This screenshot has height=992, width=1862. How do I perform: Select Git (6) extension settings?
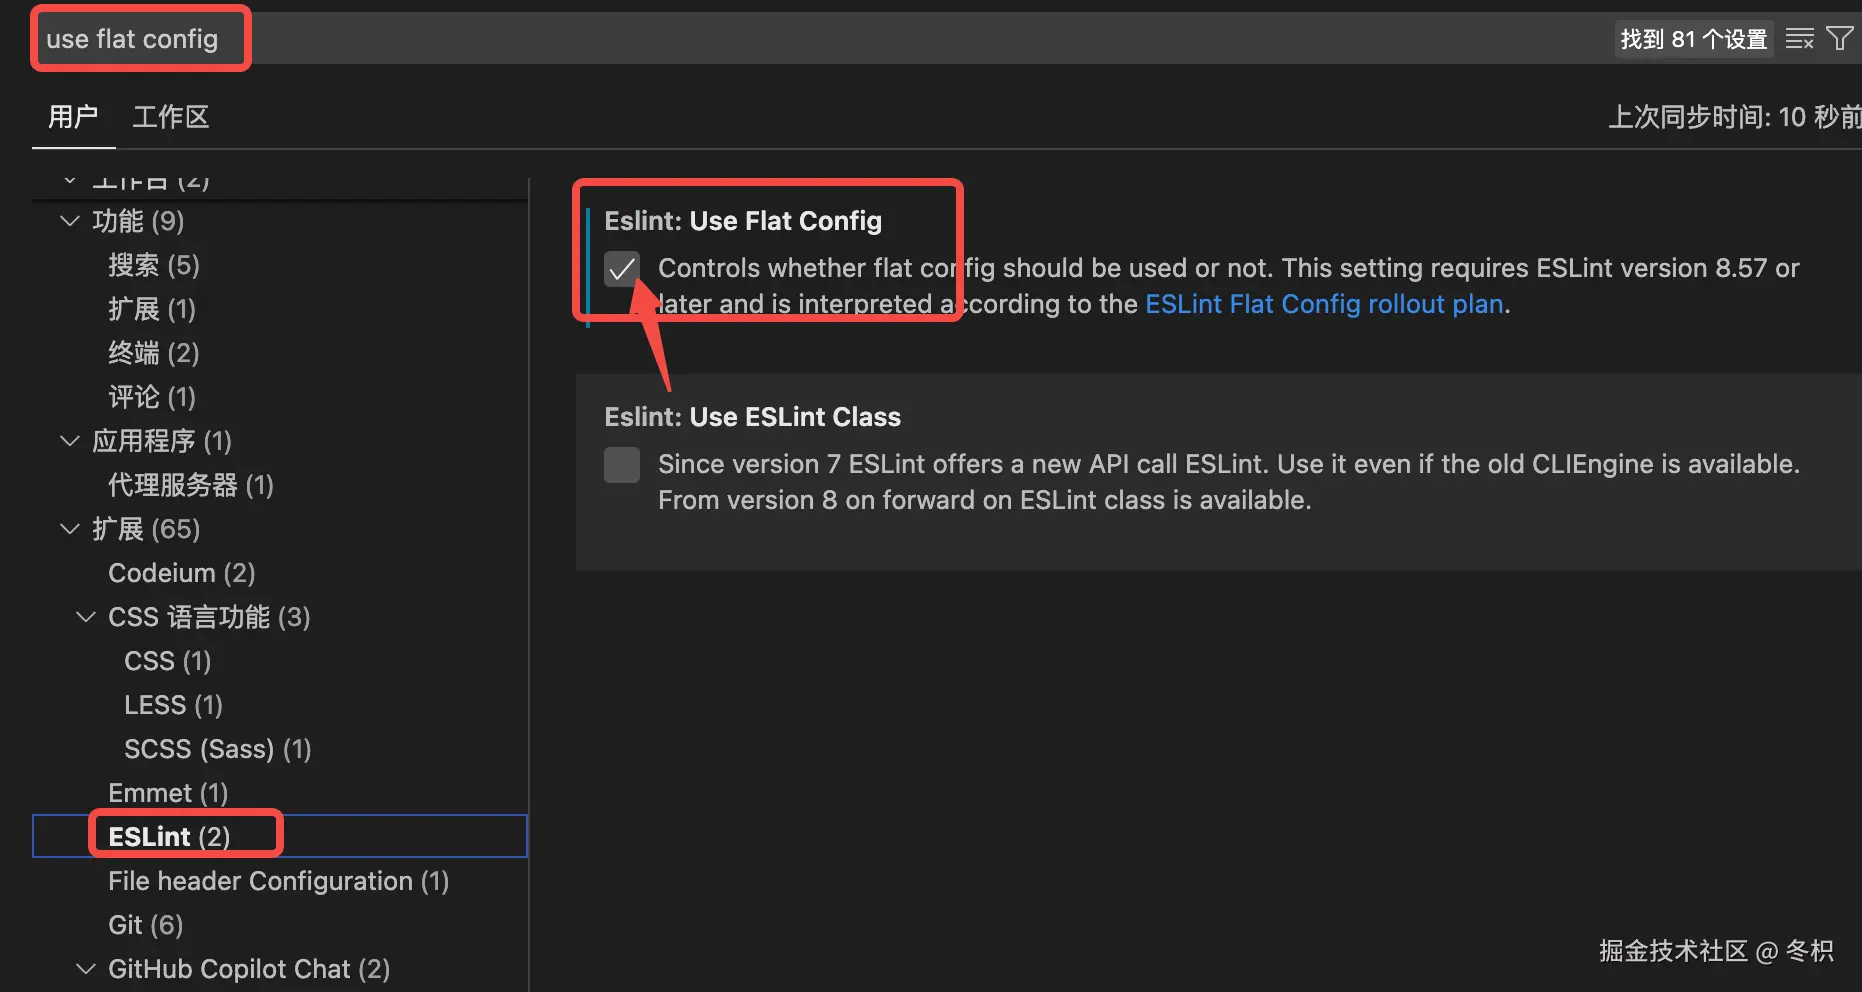[146, 925]
